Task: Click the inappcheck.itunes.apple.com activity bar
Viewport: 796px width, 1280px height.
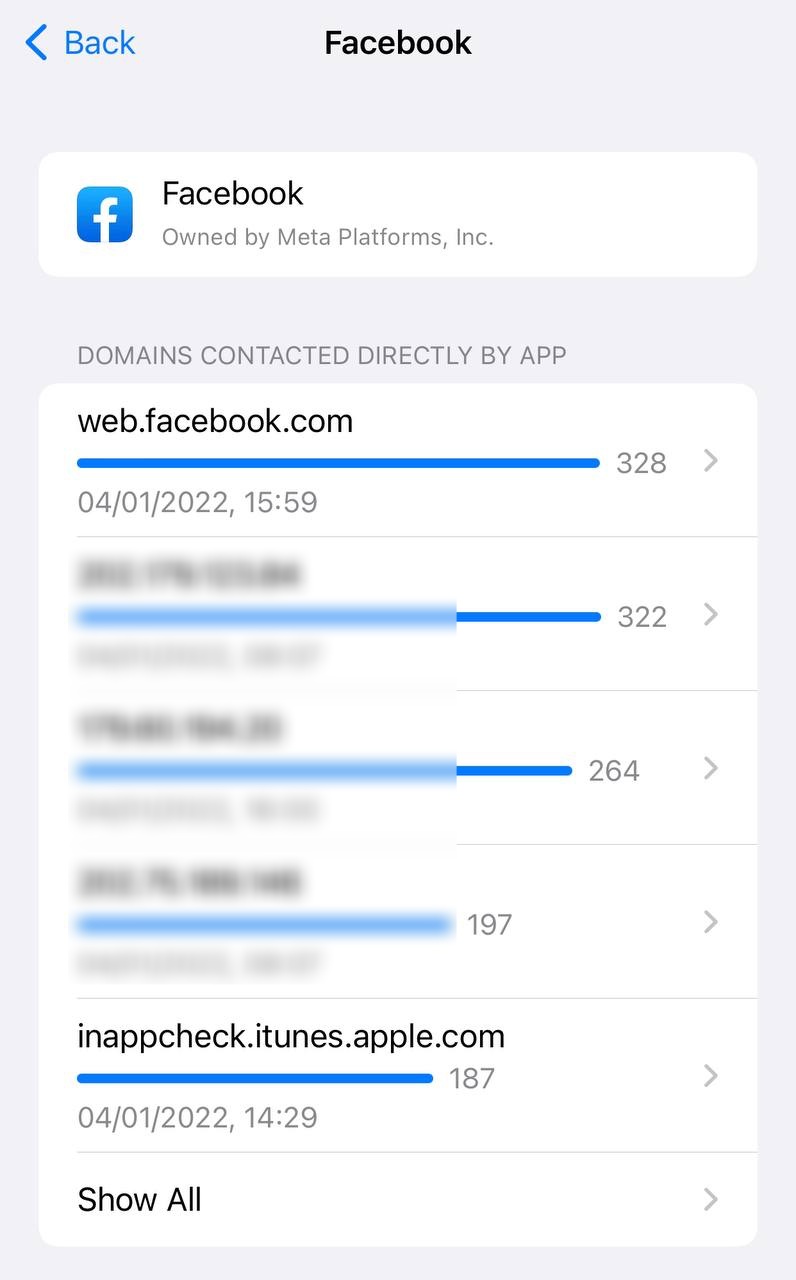Action: [255, 1078]
